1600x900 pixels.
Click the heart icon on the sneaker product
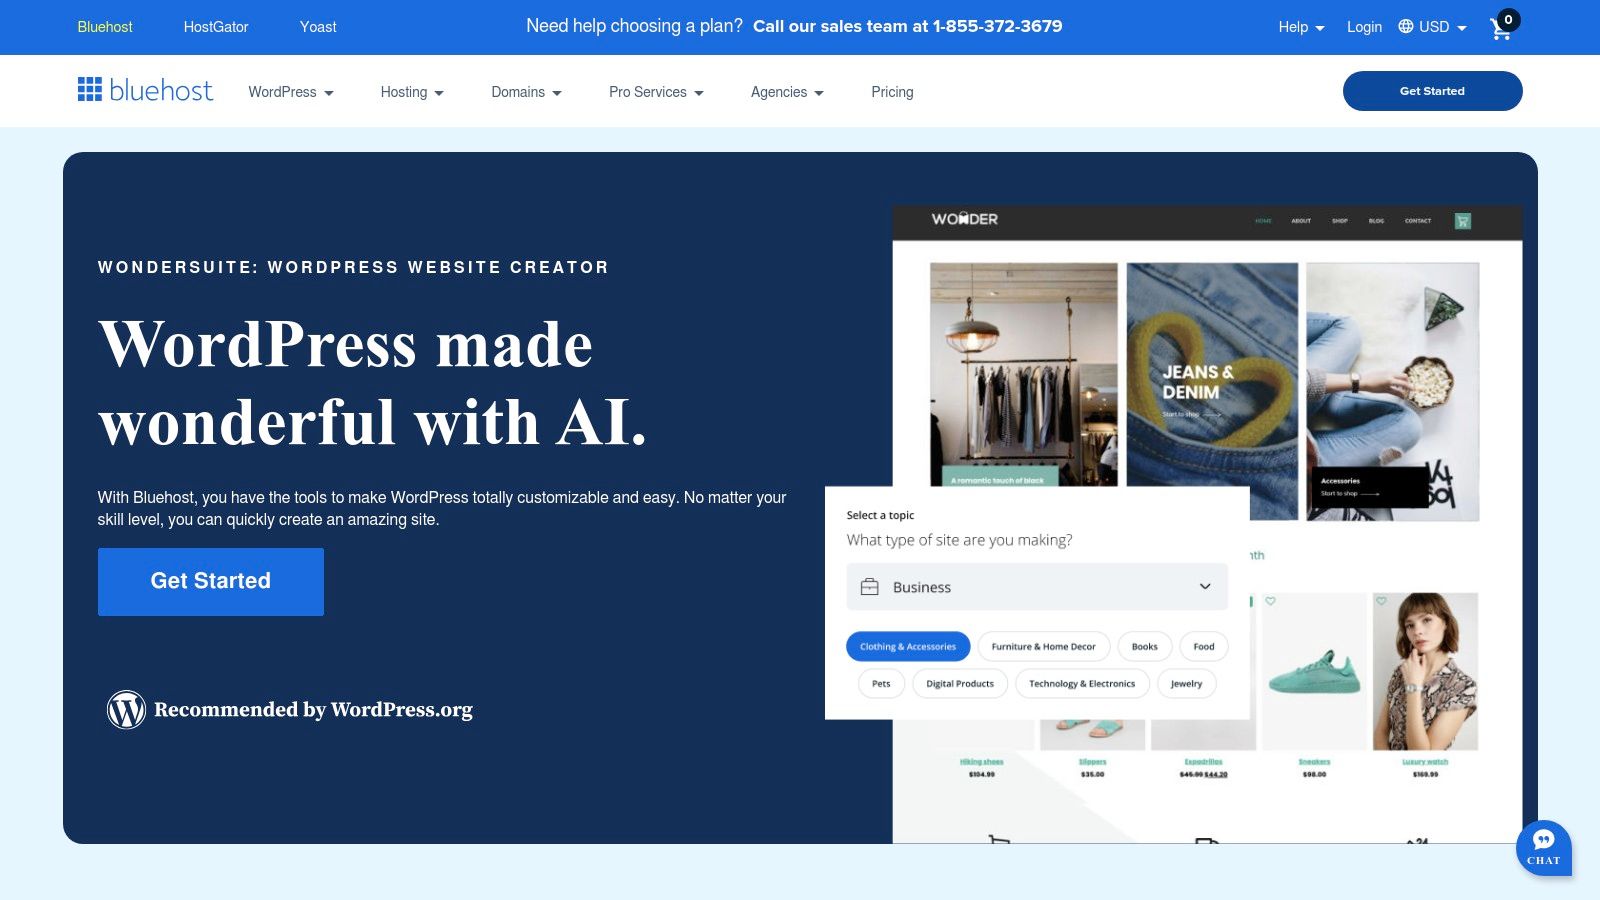click(1271, 602)
